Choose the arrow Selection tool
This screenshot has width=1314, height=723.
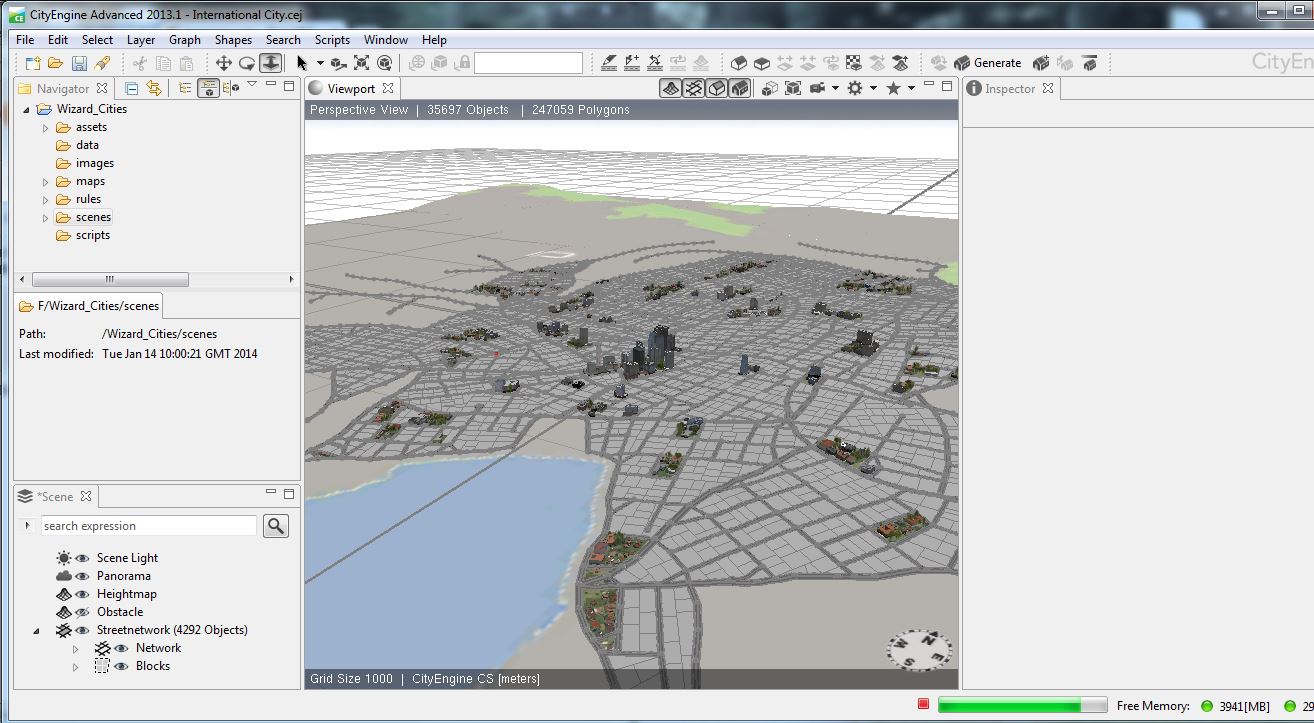tap(302, 63)
